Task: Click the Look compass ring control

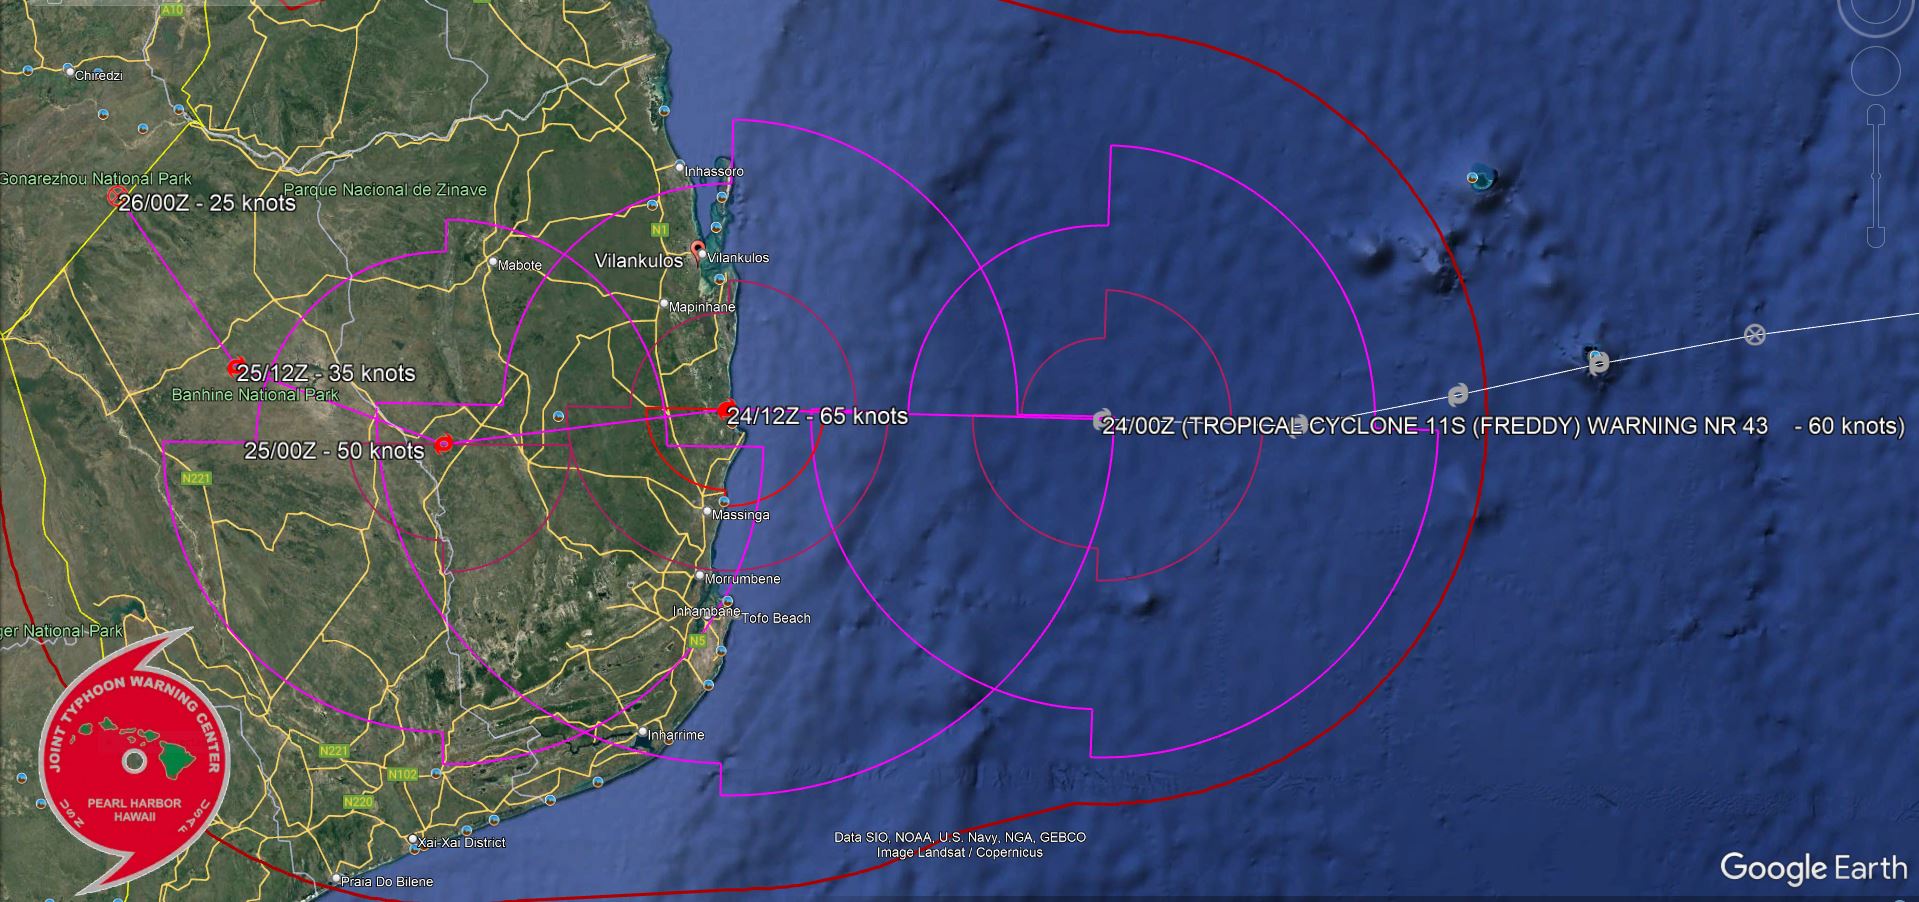Action: point(1875,12)
